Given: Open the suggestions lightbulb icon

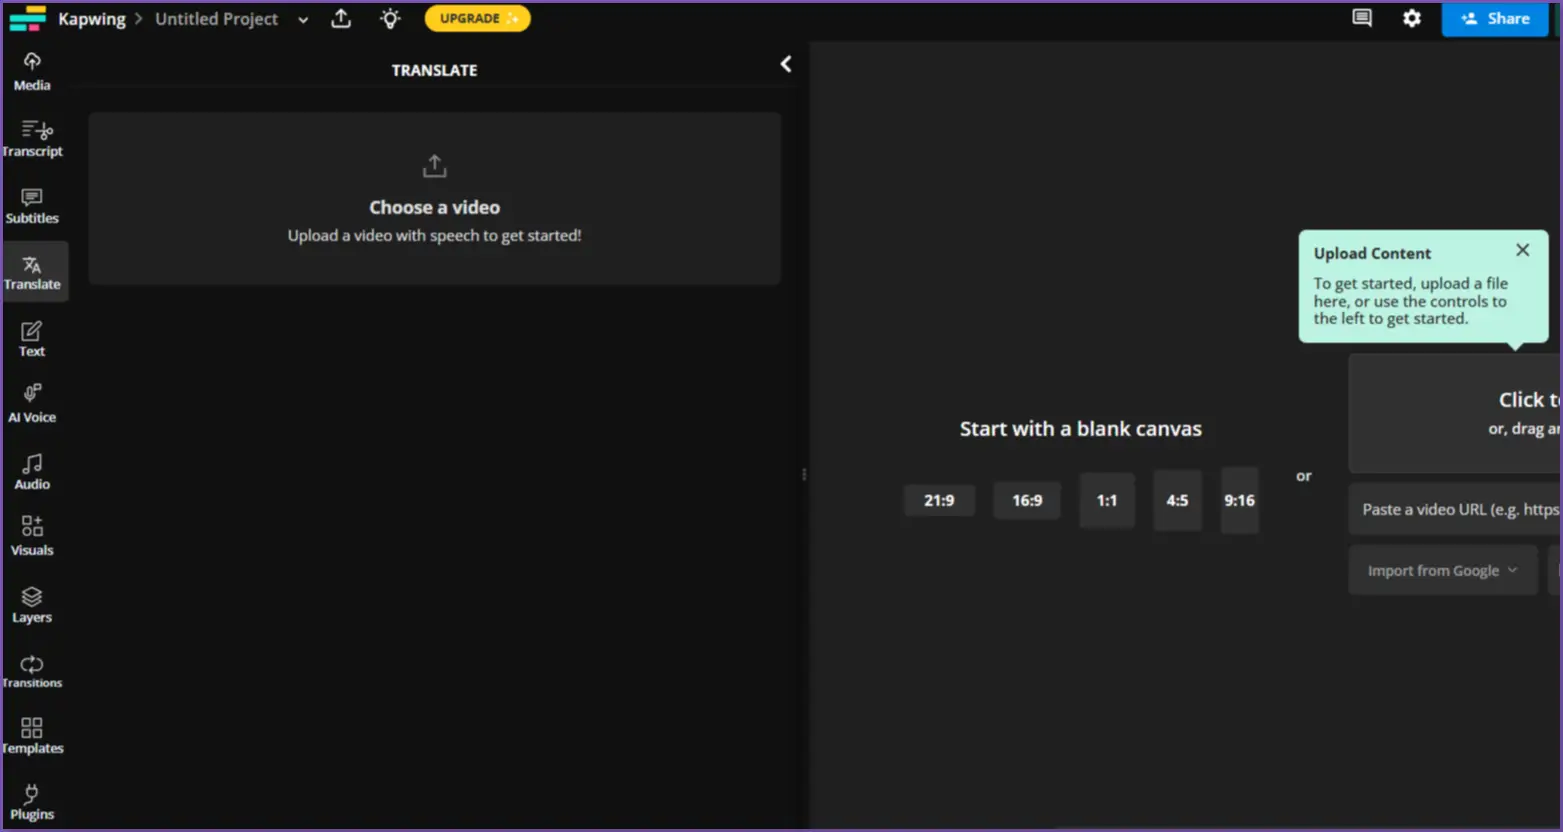Looking at the screenshot, I should tap(390, 18).
